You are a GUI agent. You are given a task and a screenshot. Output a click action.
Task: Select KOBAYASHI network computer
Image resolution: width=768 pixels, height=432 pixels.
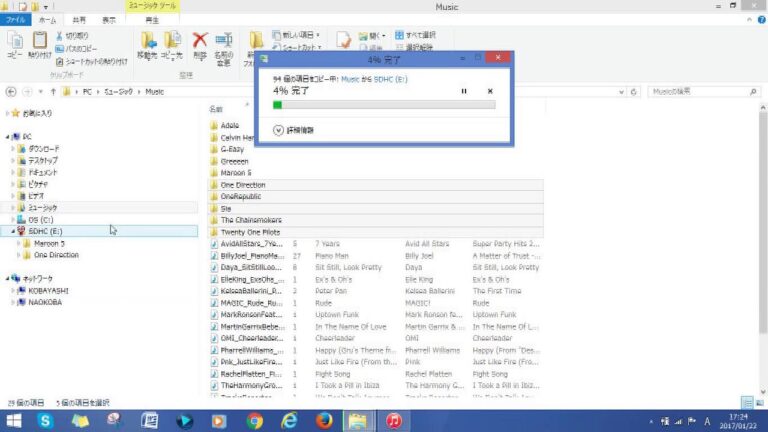(48, 290)
